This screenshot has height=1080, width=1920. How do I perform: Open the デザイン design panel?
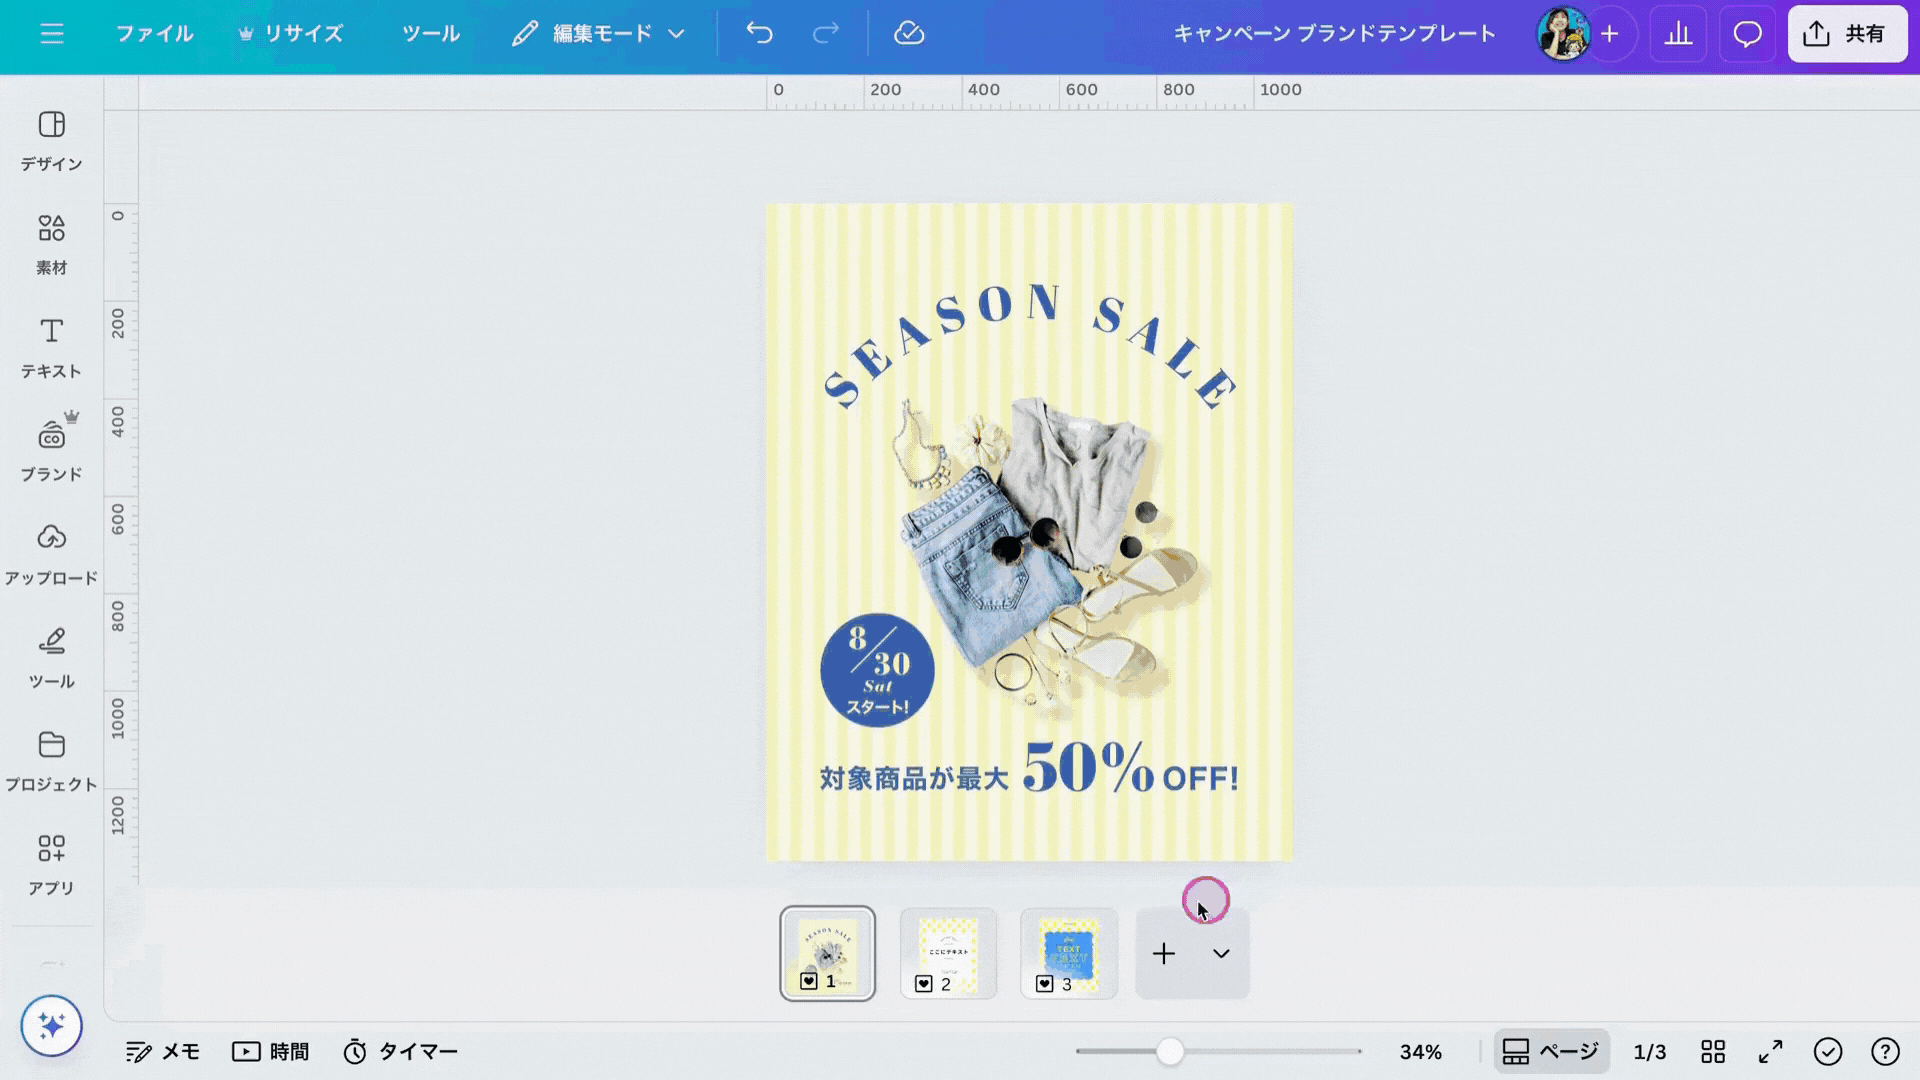[x=52, y=140]
